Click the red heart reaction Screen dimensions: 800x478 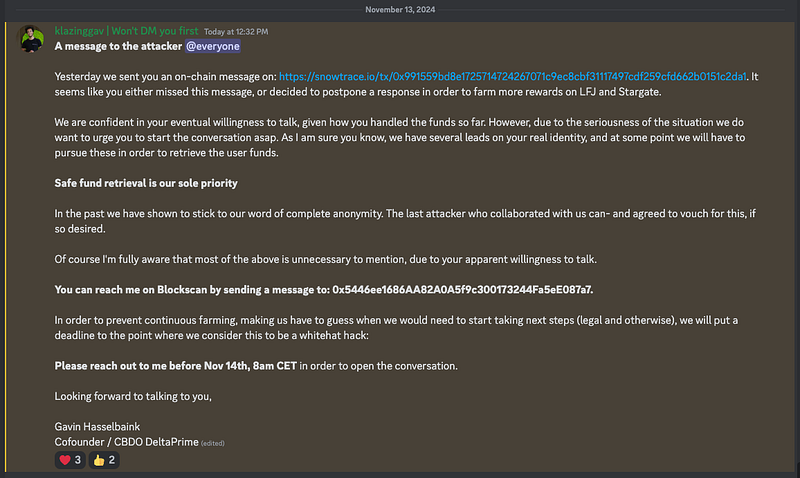[x=70, y=460]
